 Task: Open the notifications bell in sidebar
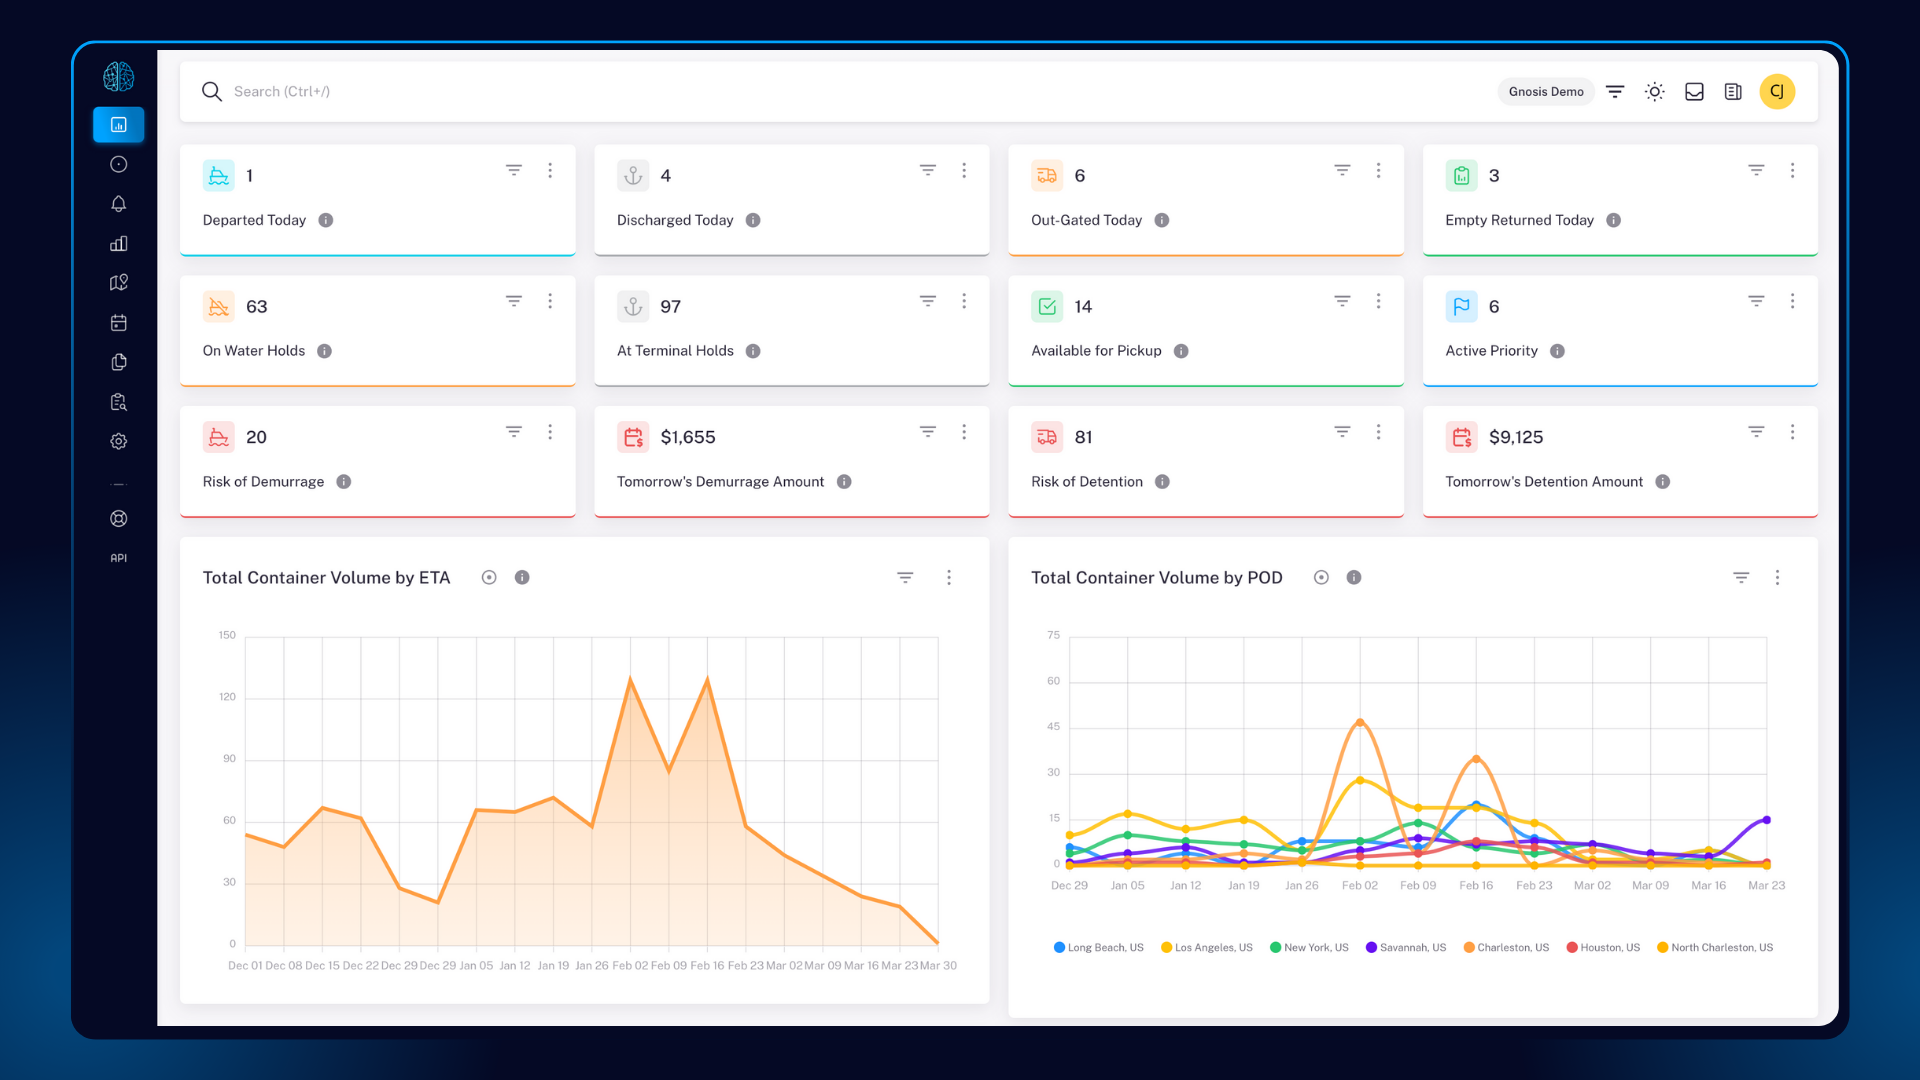(x=118, y=204)
